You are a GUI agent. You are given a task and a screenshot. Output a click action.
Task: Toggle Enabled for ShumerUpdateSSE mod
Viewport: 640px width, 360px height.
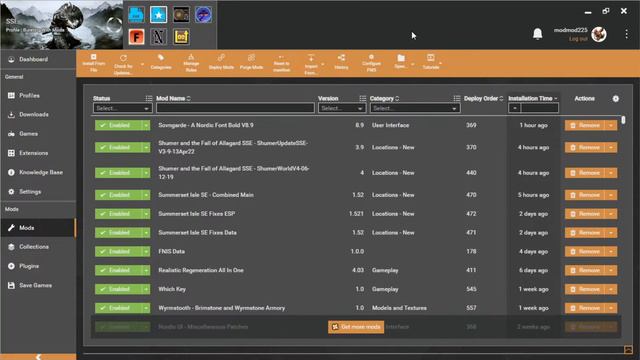click(118, 147)
